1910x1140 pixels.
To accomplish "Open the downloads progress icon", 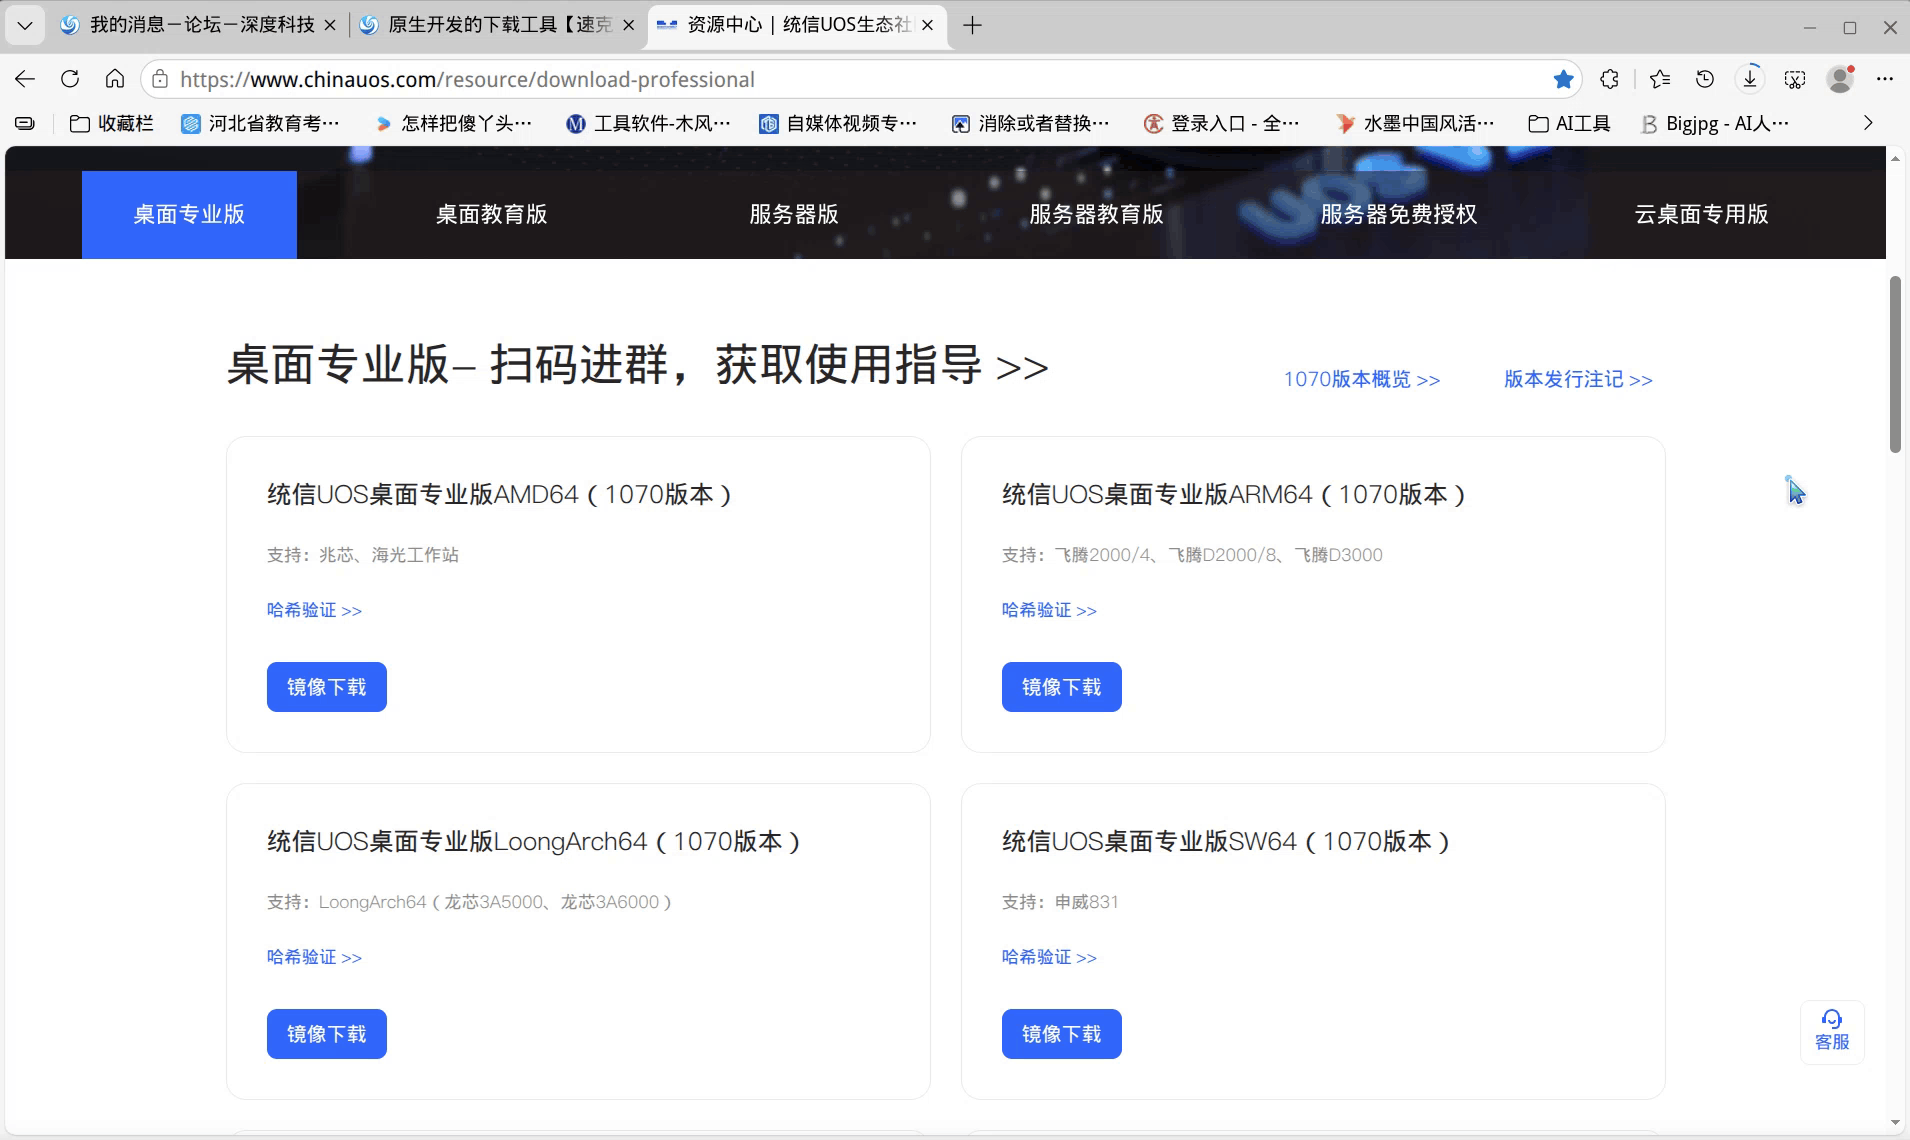I will [1748, 79].
